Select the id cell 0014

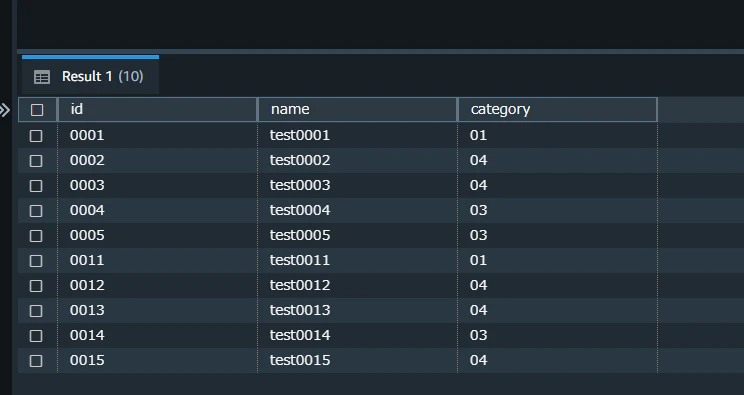pos(157,335)
